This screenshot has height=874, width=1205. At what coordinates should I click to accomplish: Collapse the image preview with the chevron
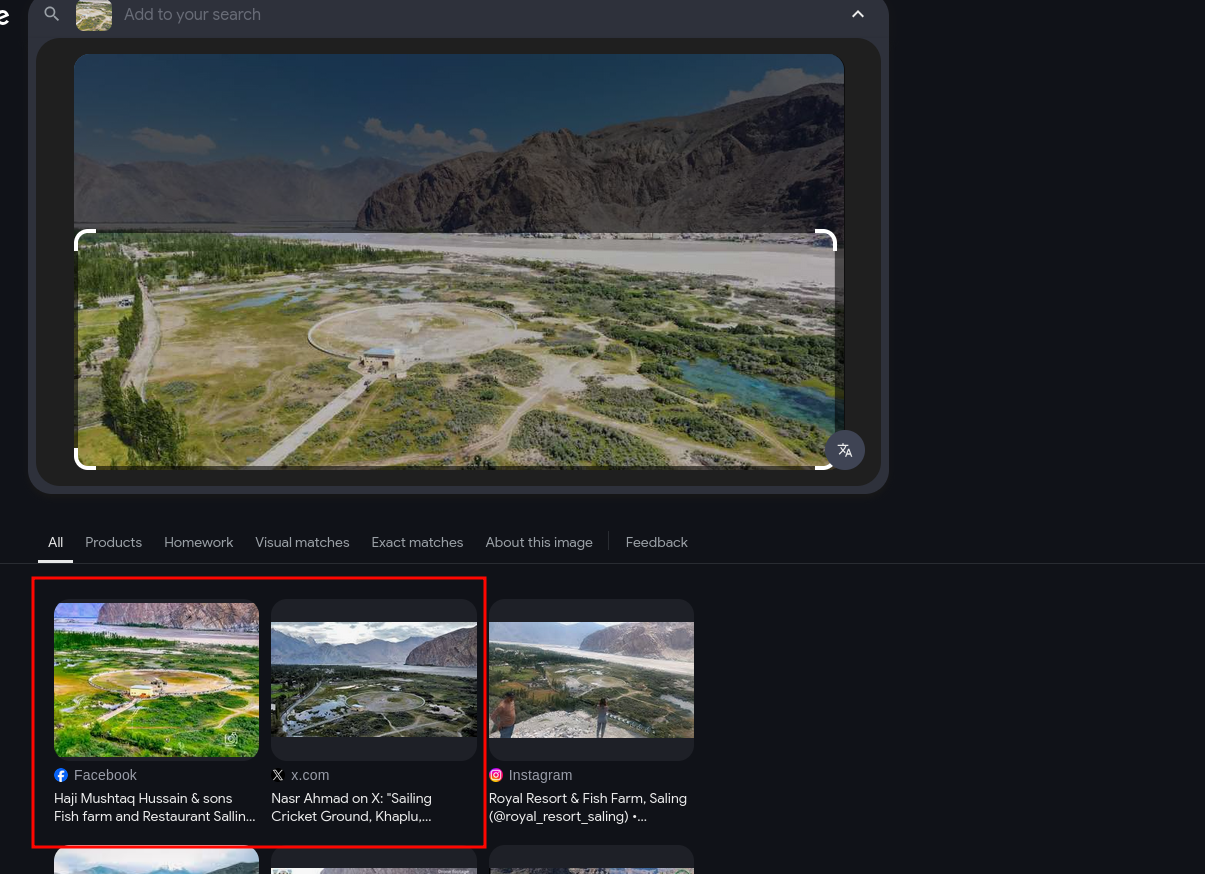[x=858, y=14]
